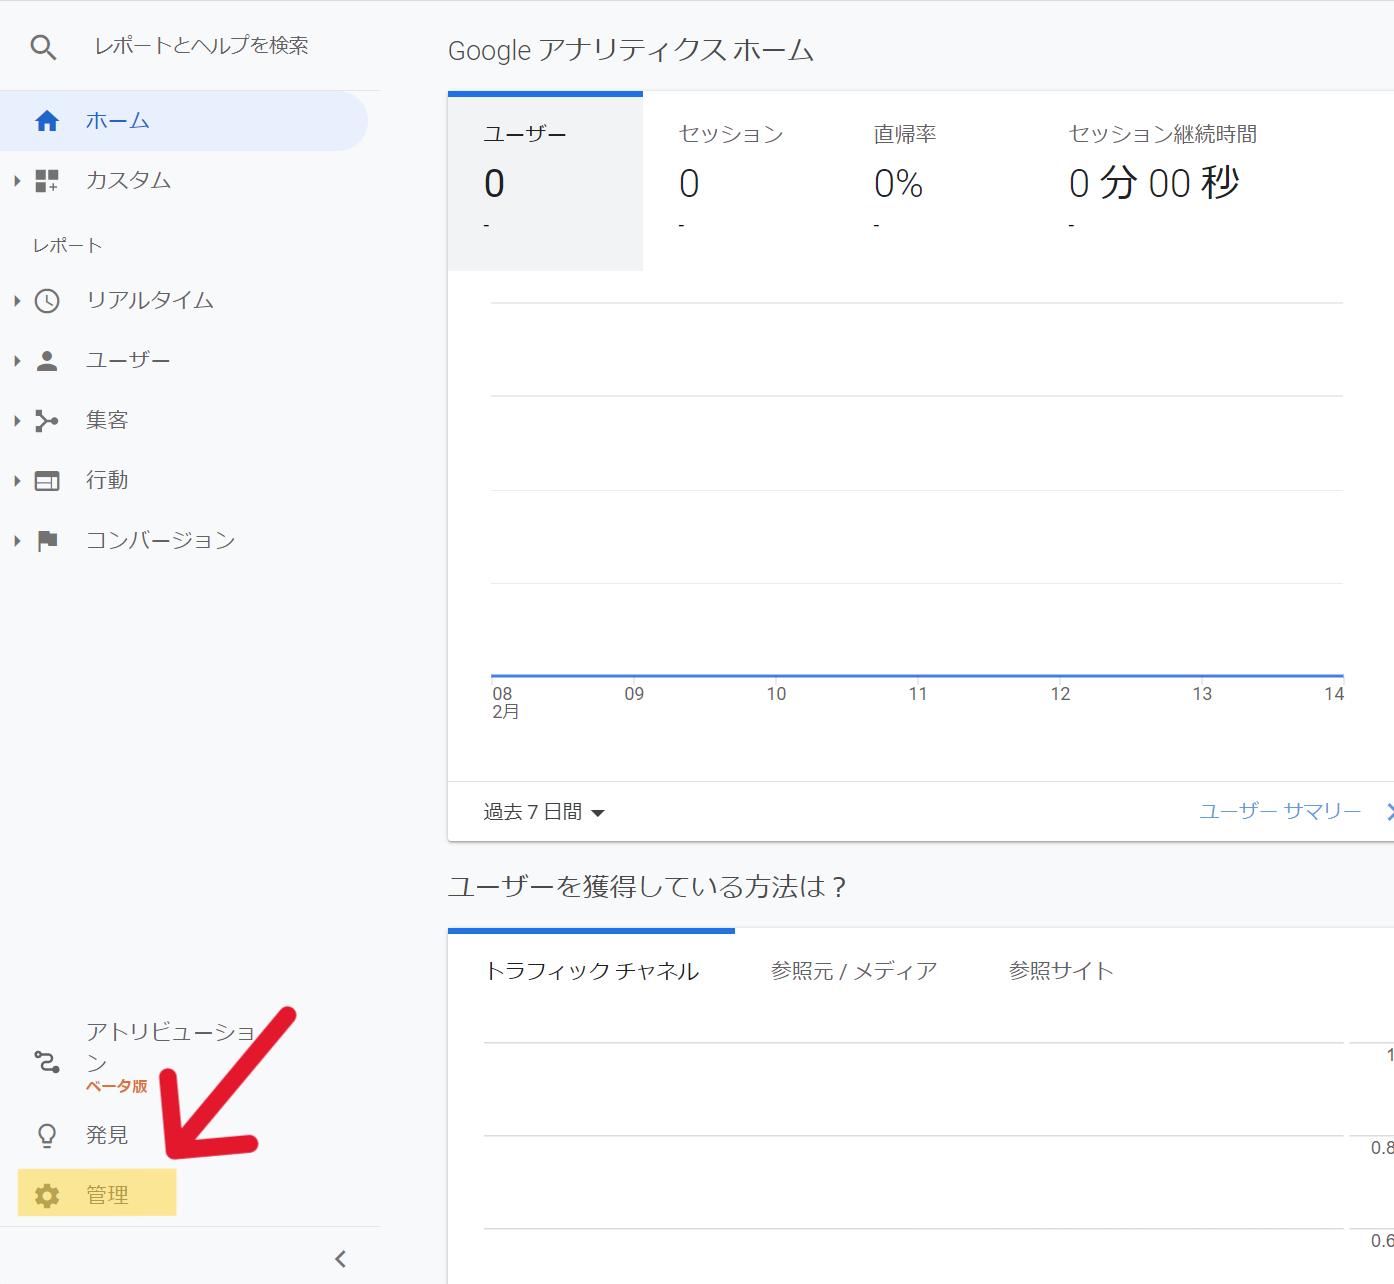Open コンバージョン reports label
1394x1284 pixels.
click(x=161, y=540)
